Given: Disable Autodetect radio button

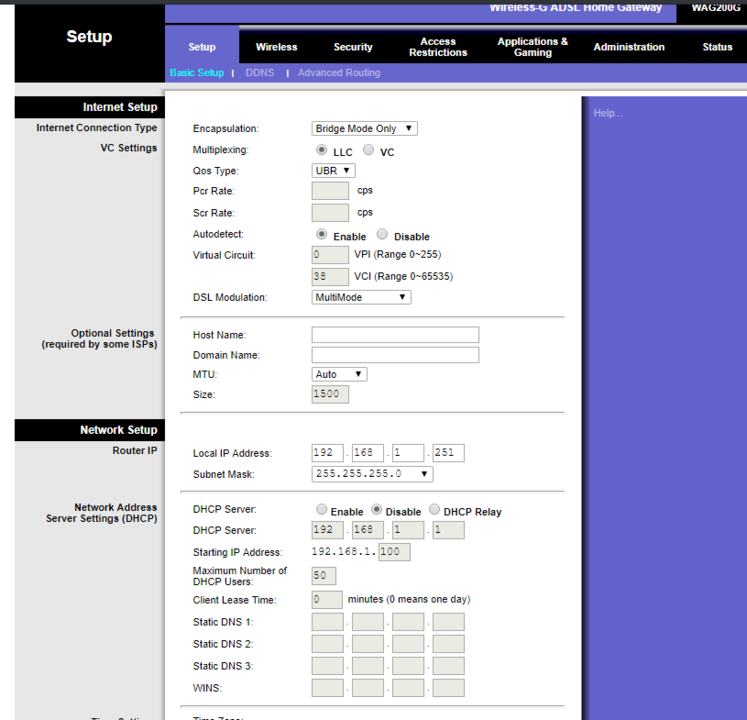Looking at the screenshot, I should pyautogui.click(x=382, y=234).
